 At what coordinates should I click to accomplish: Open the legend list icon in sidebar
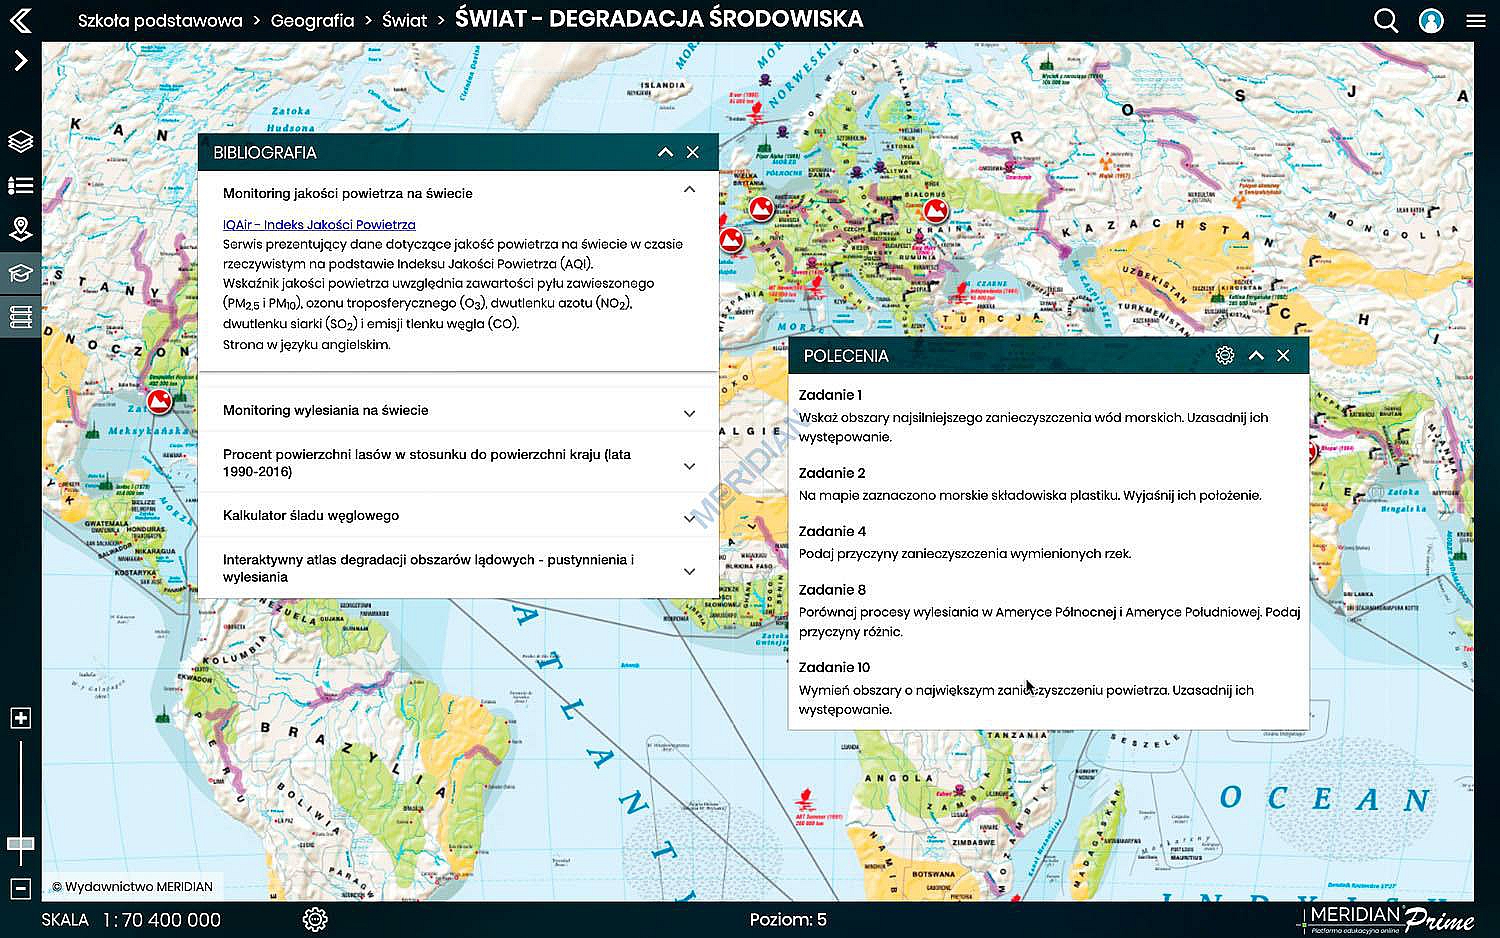coord(20,186)
